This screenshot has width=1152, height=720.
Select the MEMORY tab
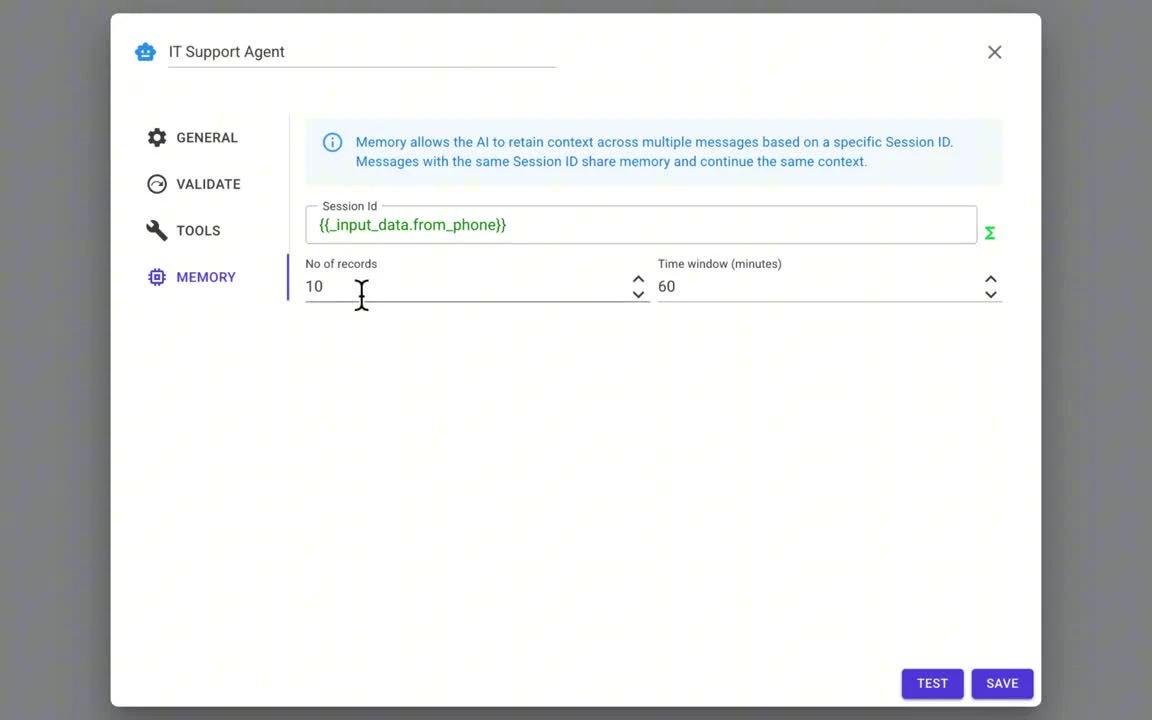192,277
